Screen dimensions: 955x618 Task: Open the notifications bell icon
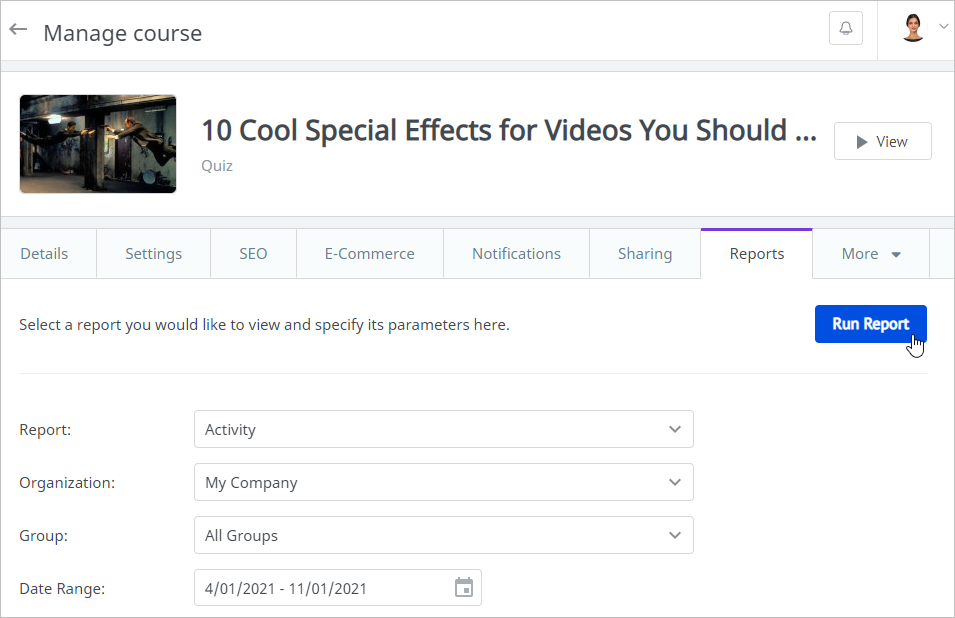click(845, 28)
